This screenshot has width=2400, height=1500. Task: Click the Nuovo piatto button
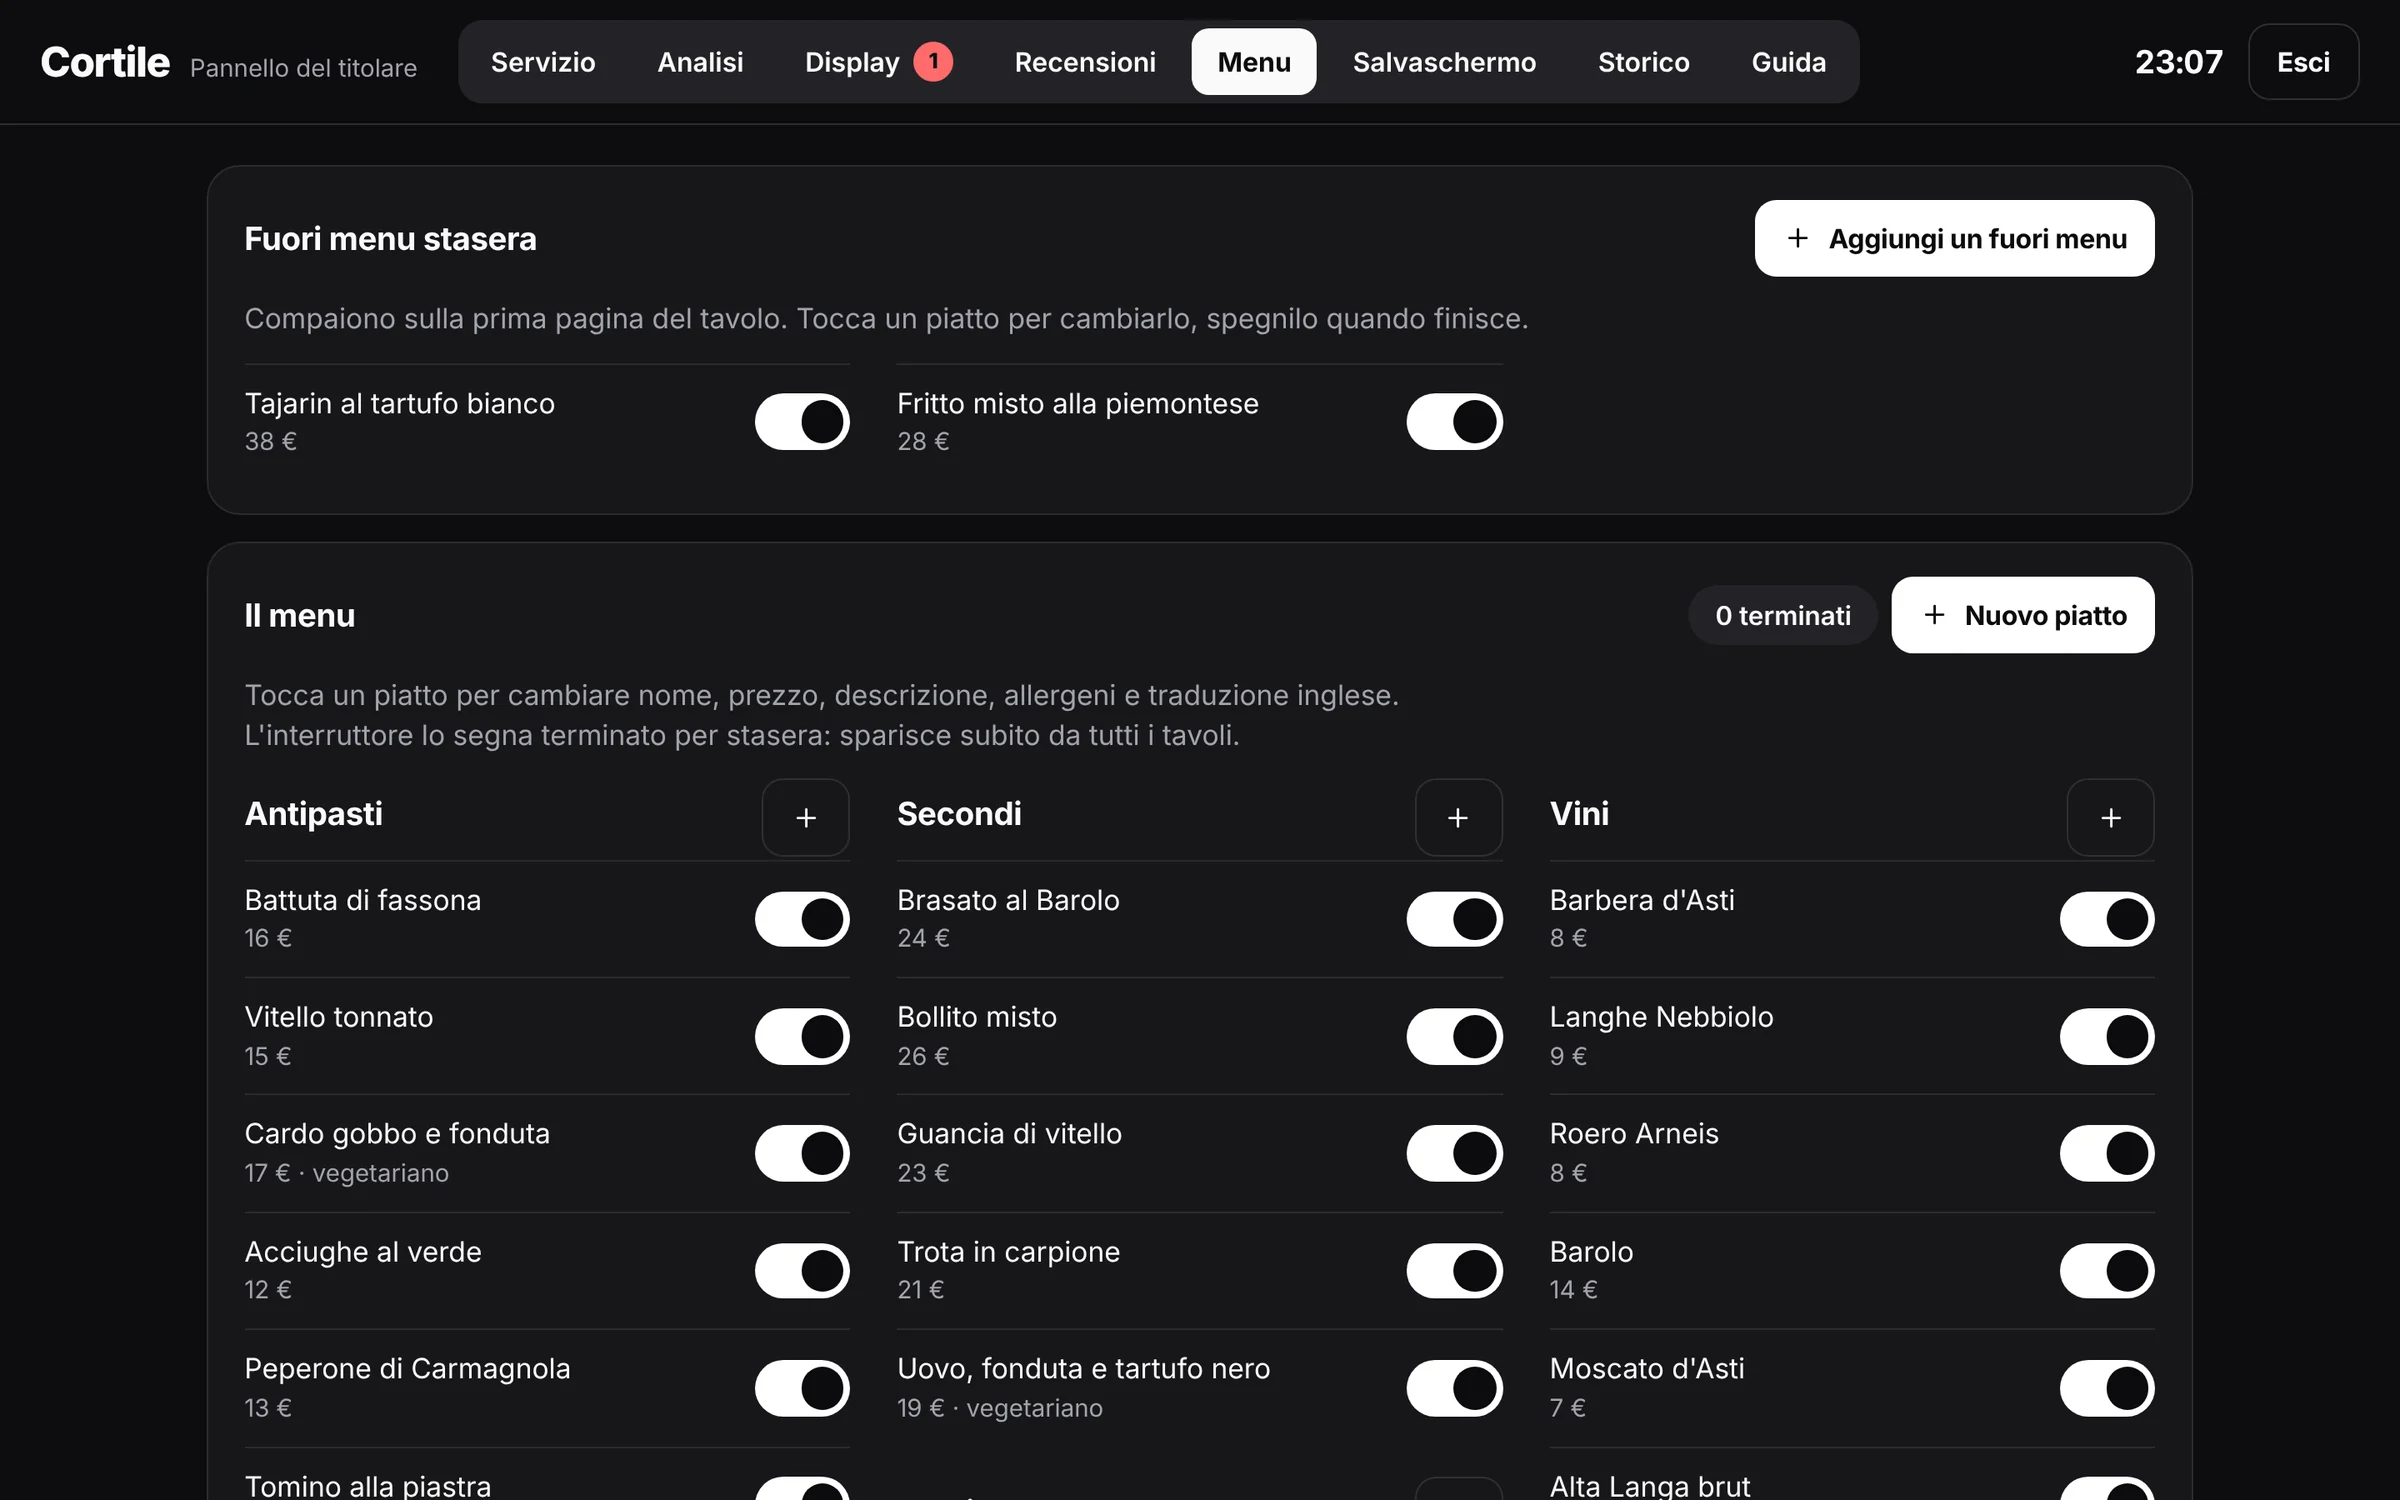coord(2022,615)
